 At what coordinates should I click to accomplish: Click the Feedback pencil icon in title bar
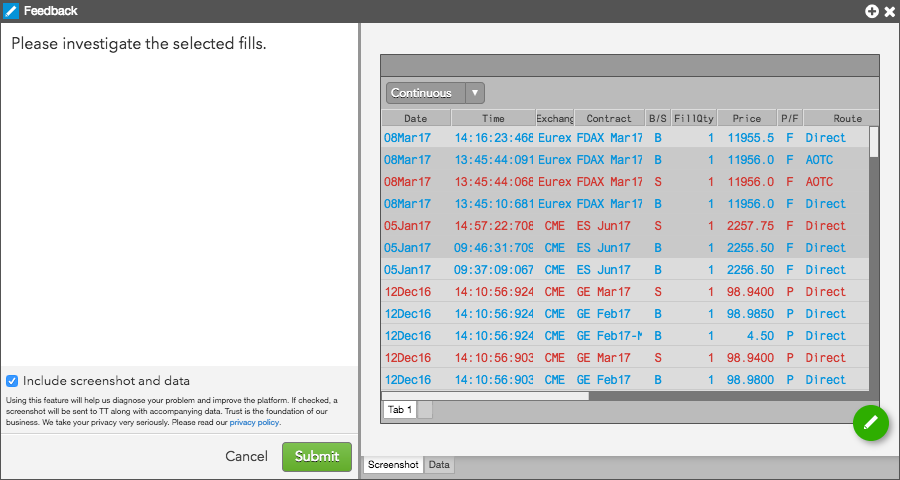pos(11,11)
